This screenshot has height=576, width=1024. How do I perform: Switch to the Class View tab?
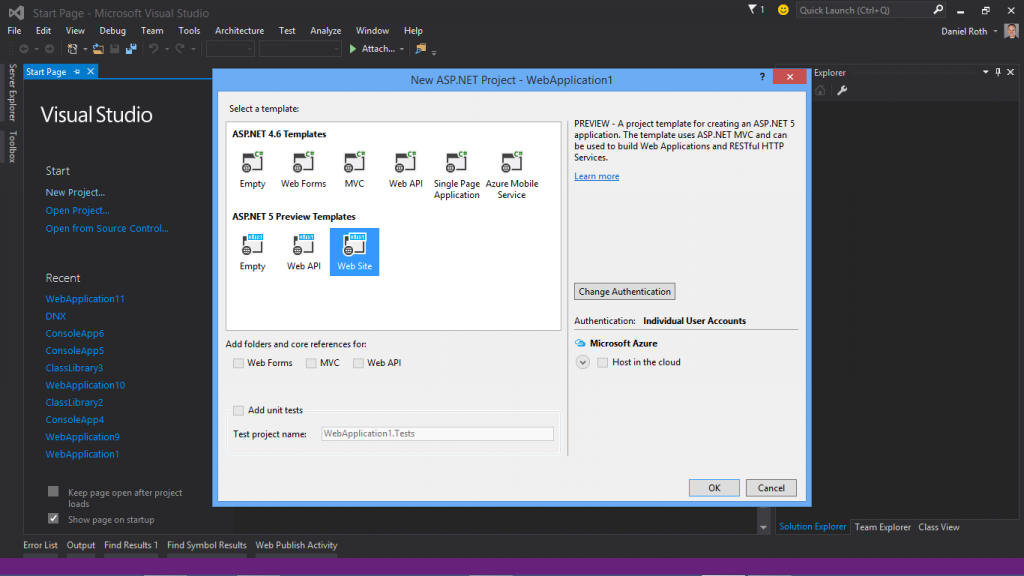click(x=938, y=527)
